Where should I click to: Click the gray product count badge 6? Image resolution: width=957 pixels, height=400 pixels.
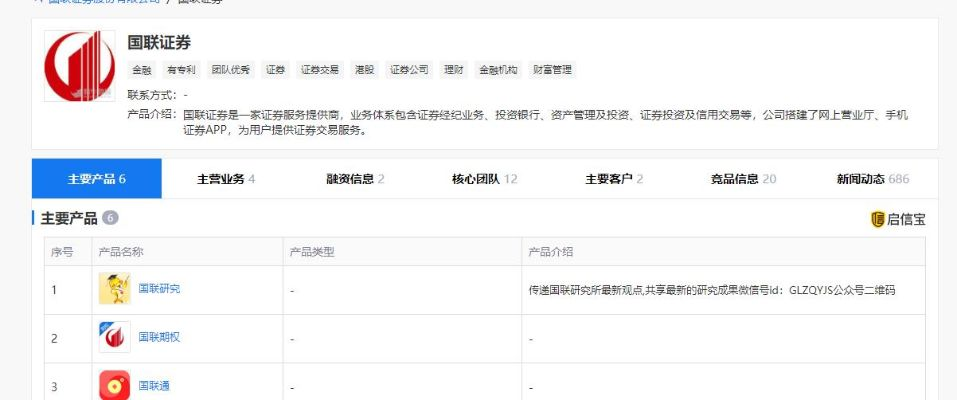click(110, 218)
